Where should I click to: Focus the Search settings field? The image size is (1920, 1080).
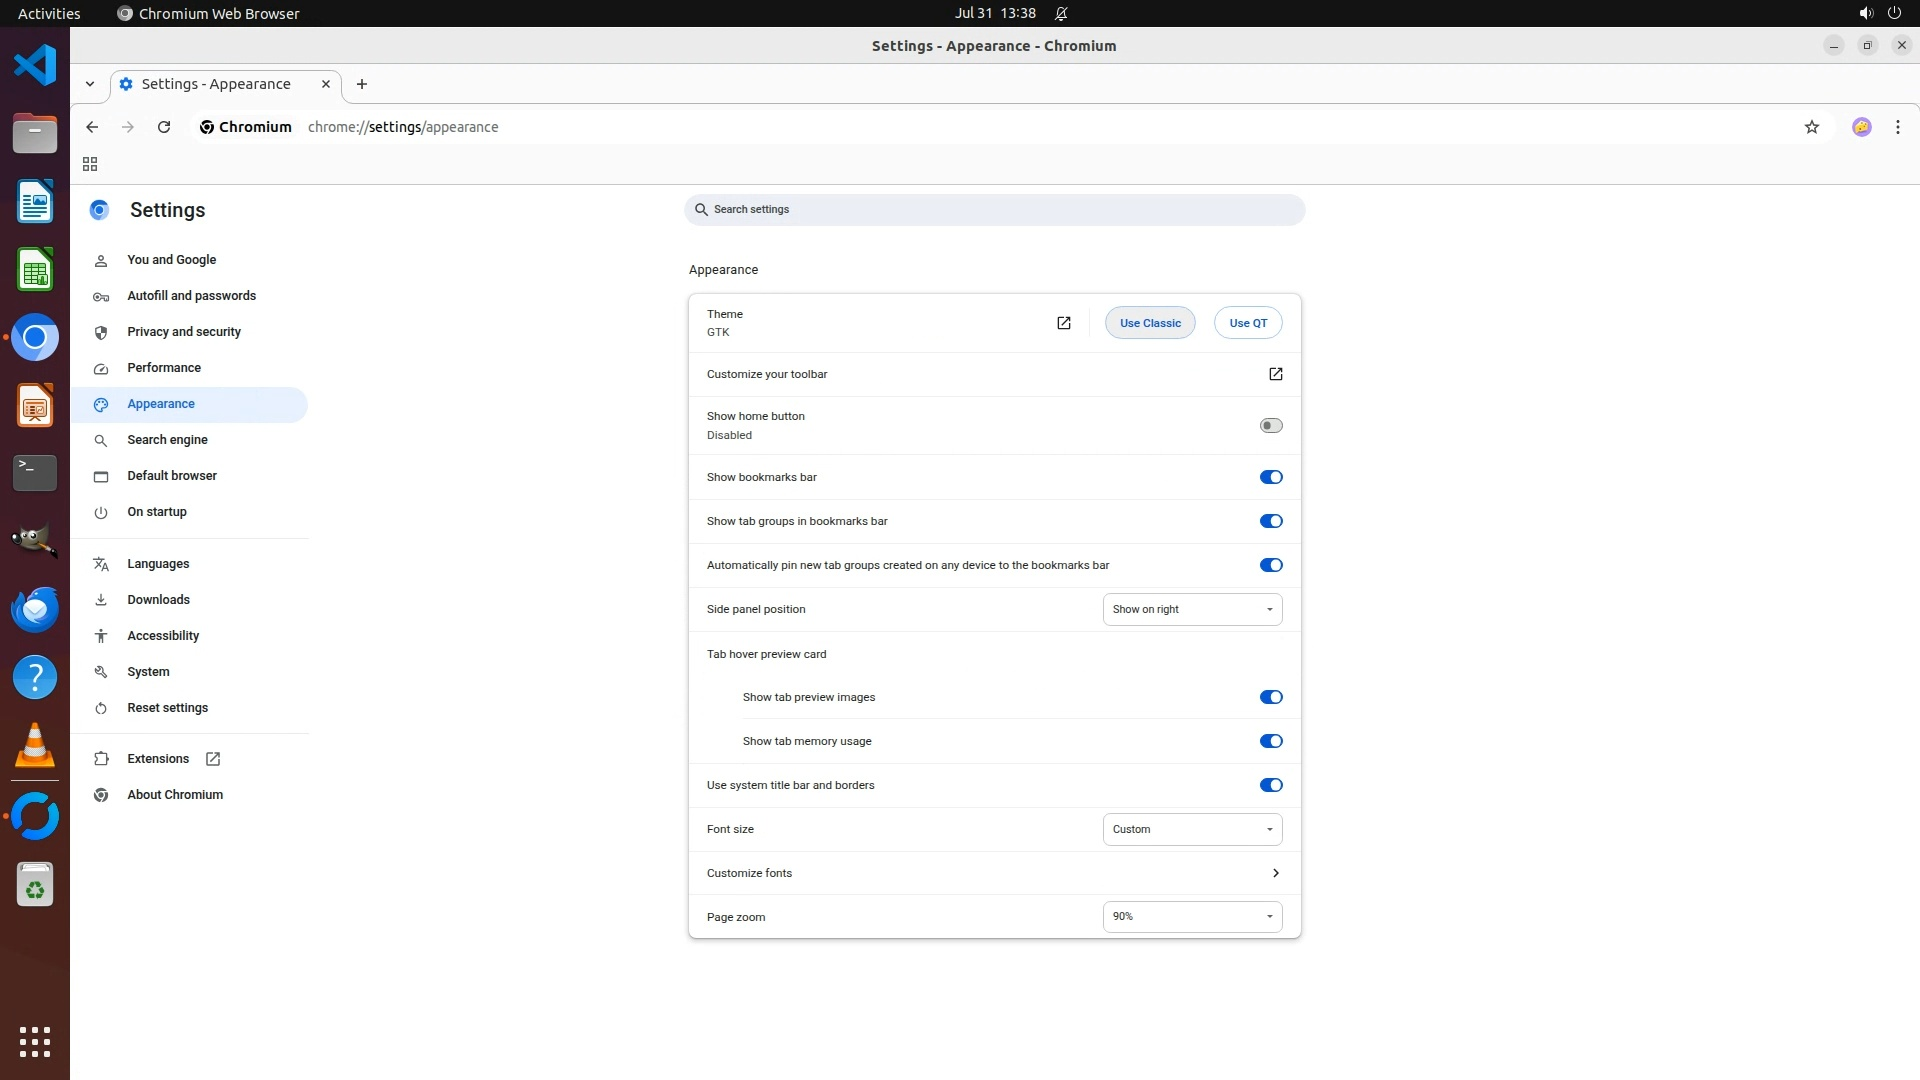[x=994, y=210]
